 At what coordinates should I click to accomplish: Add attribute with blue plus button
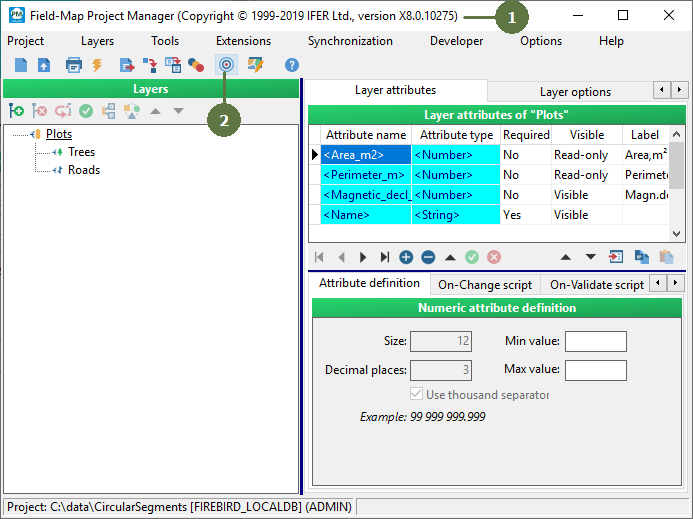coord(406,257)
